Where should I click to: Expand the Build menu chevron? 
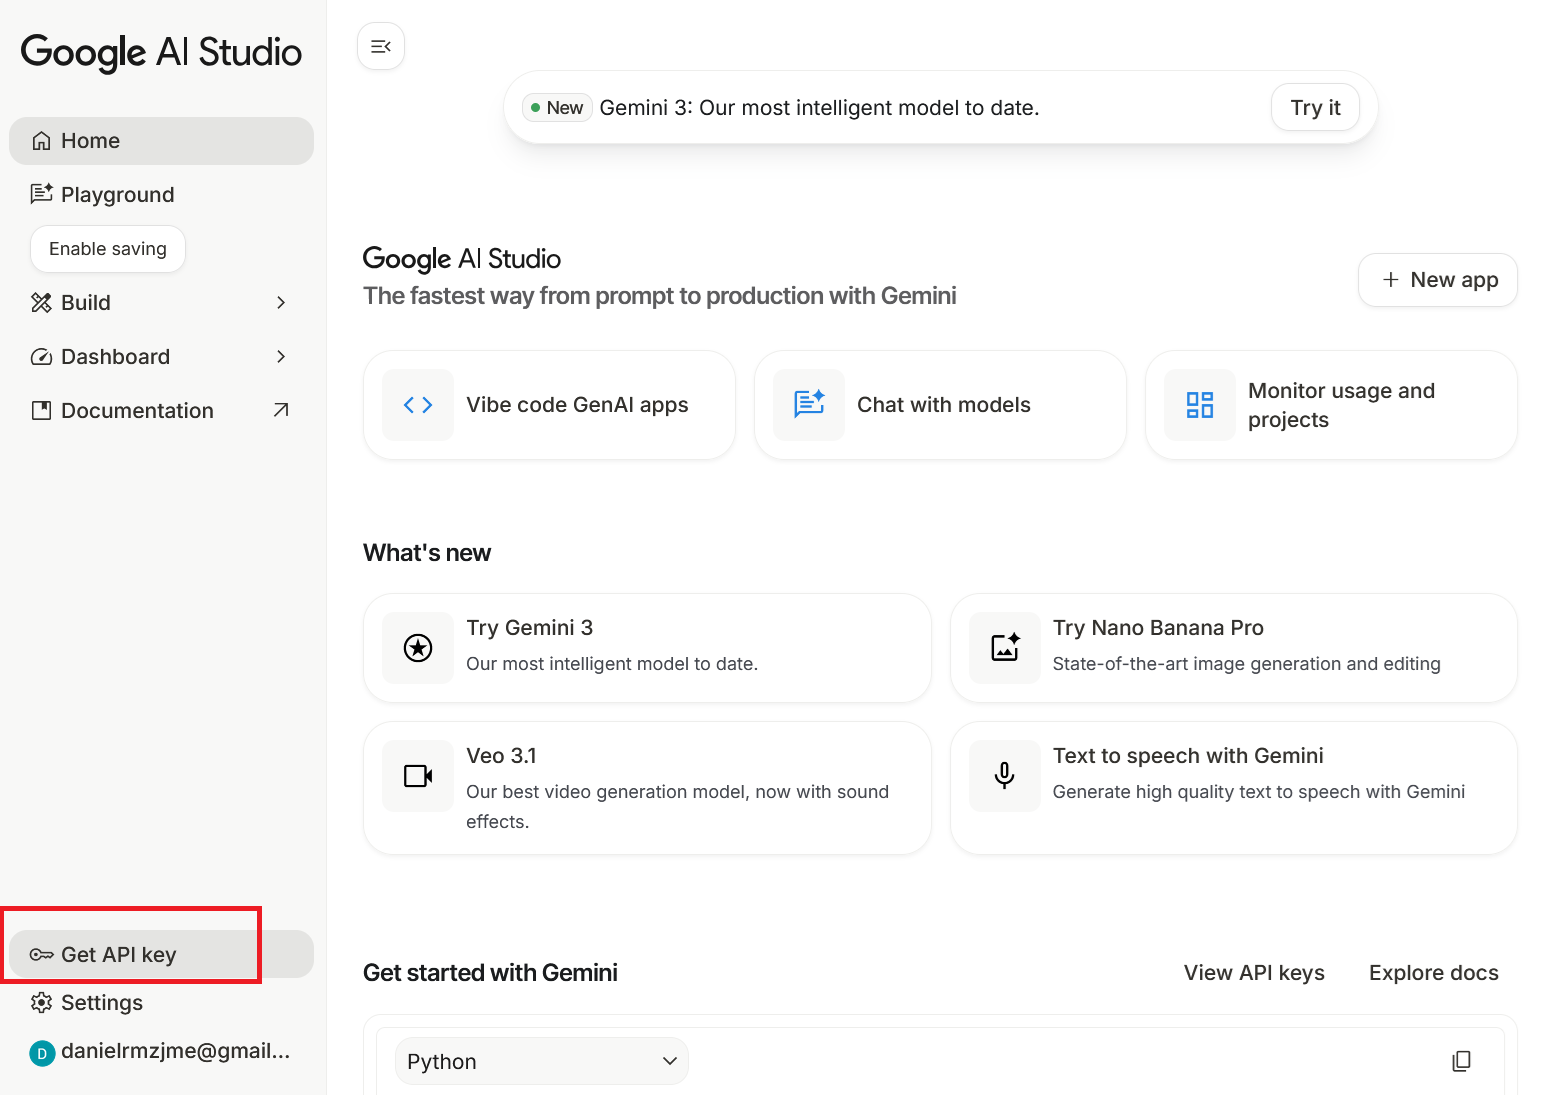(x=281, y=303)
